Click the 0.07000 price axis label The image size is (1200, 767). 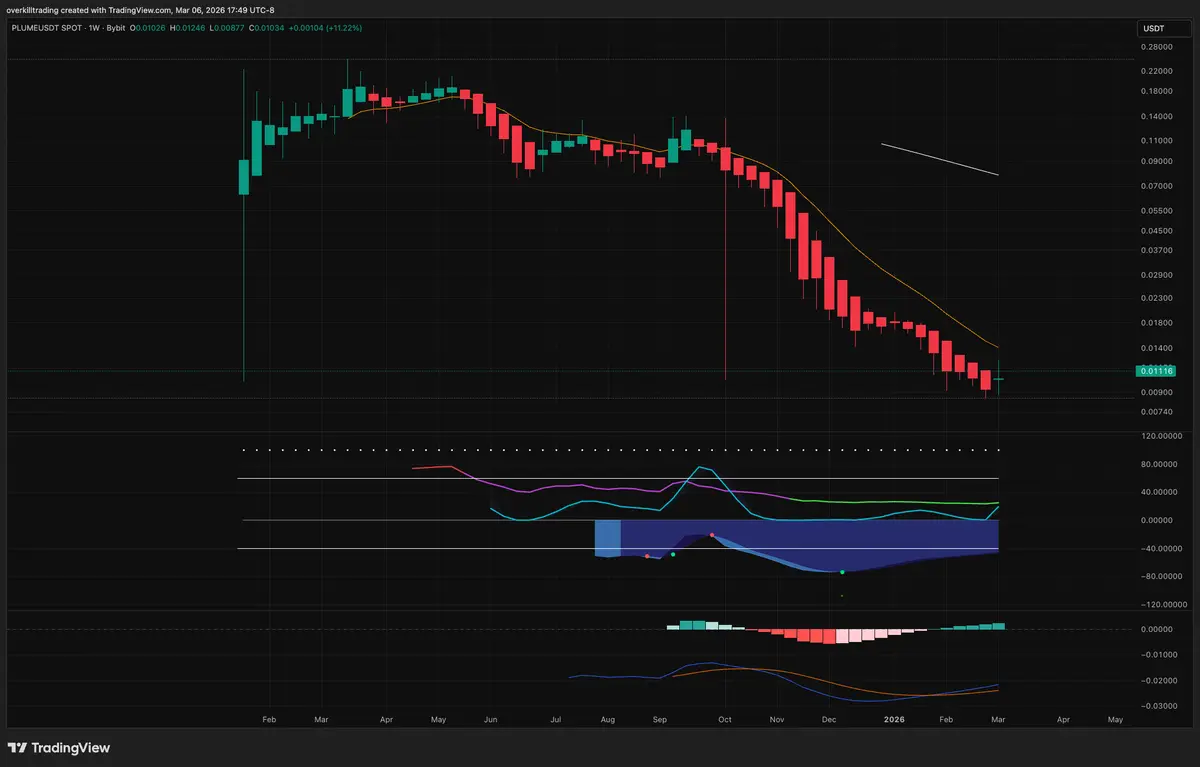[x=1157, y=186]
